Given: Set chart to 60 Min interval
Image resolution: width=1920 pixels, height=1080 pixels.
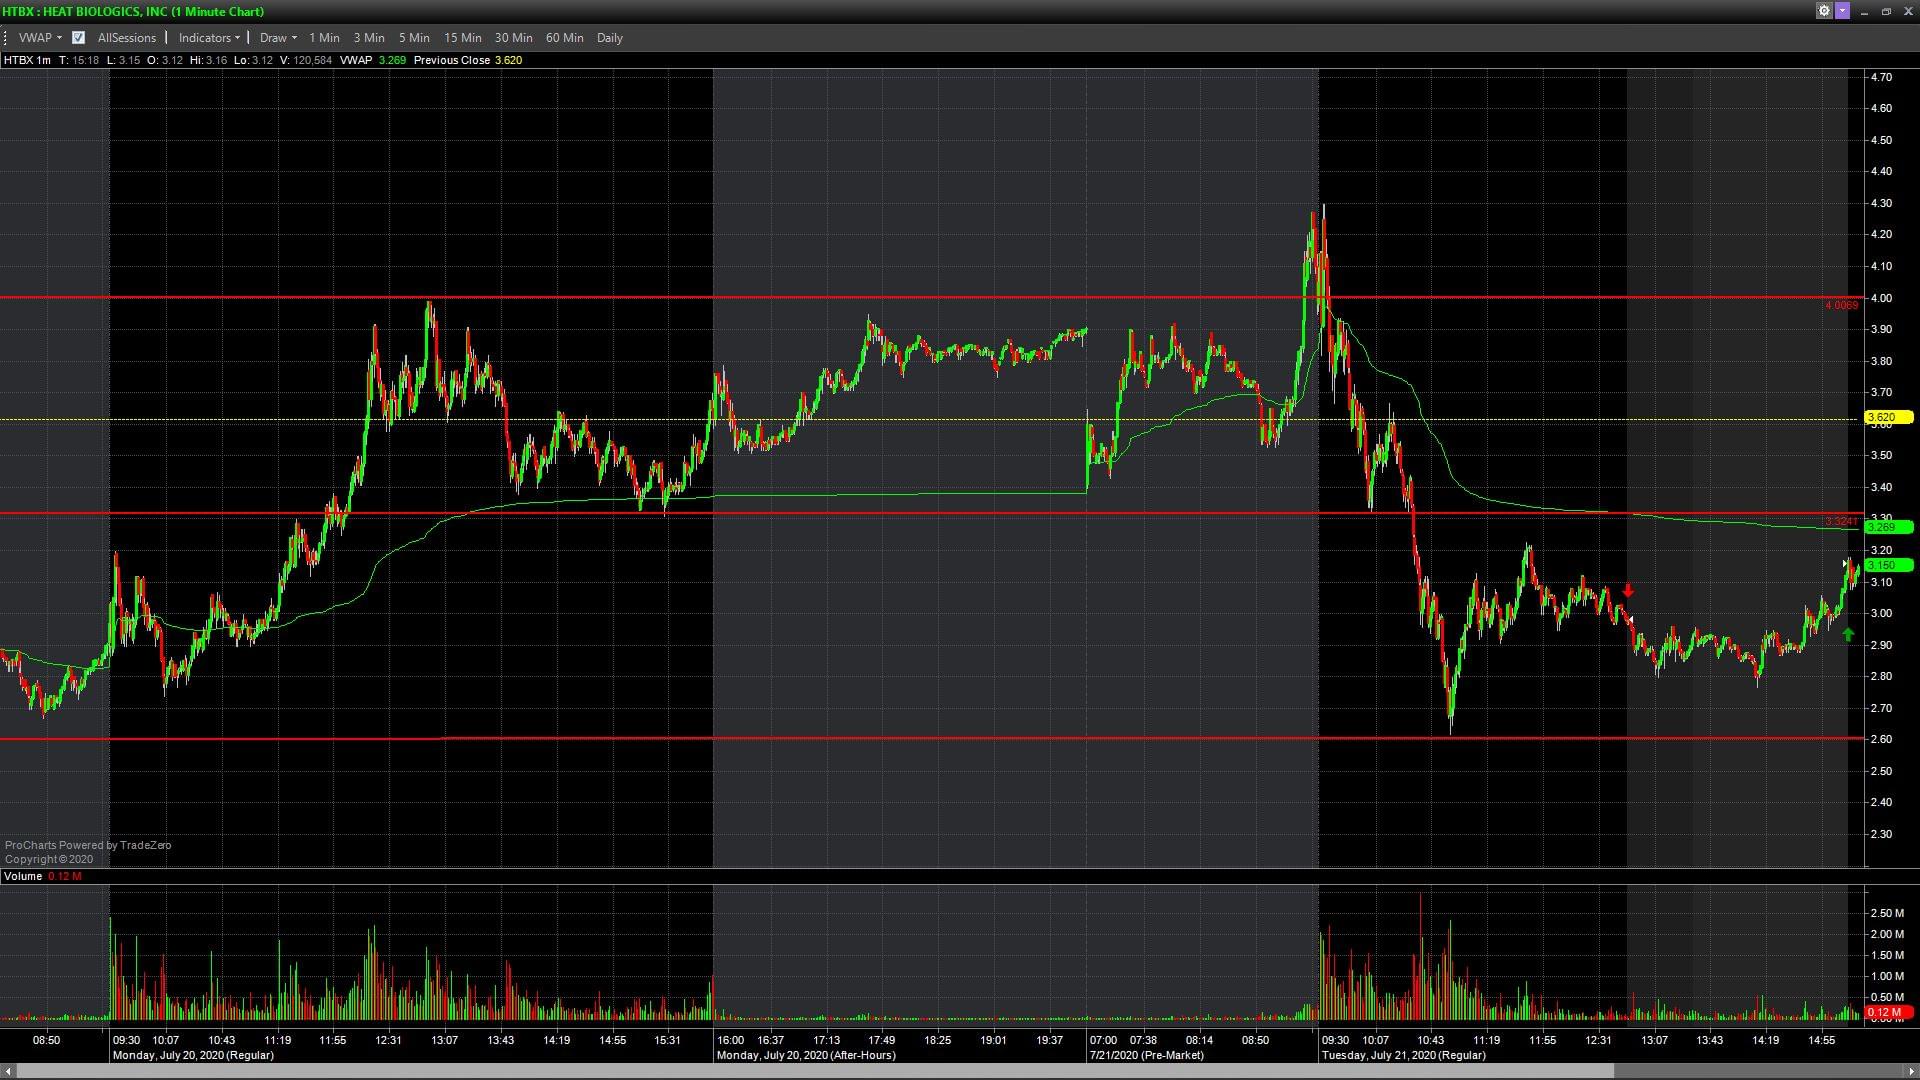Looking at the screenshot, I should point(564,38).
